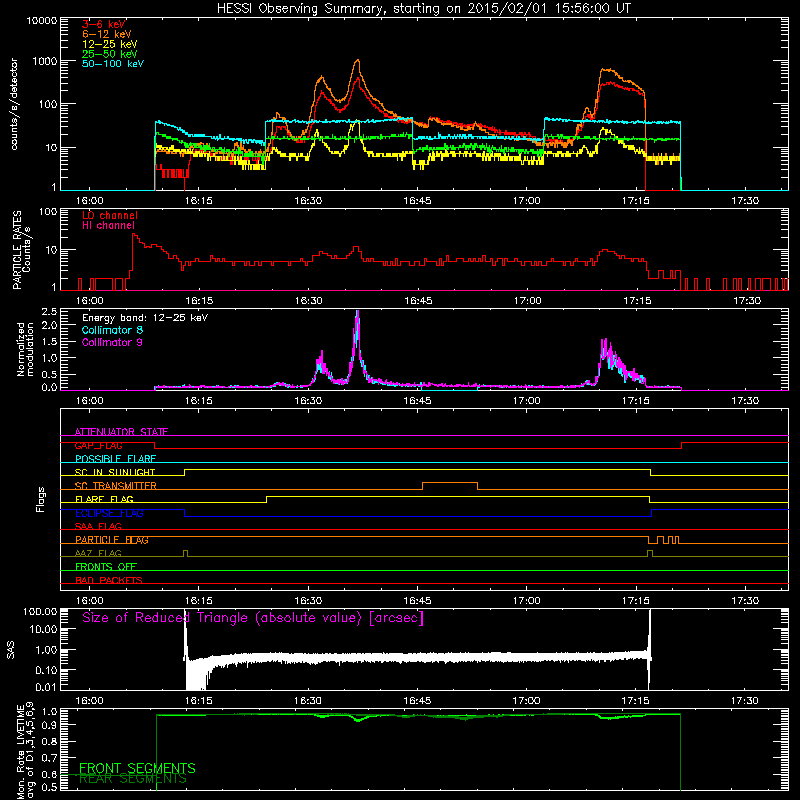Click the FRONTS OFF flag label

click(106, 567)
